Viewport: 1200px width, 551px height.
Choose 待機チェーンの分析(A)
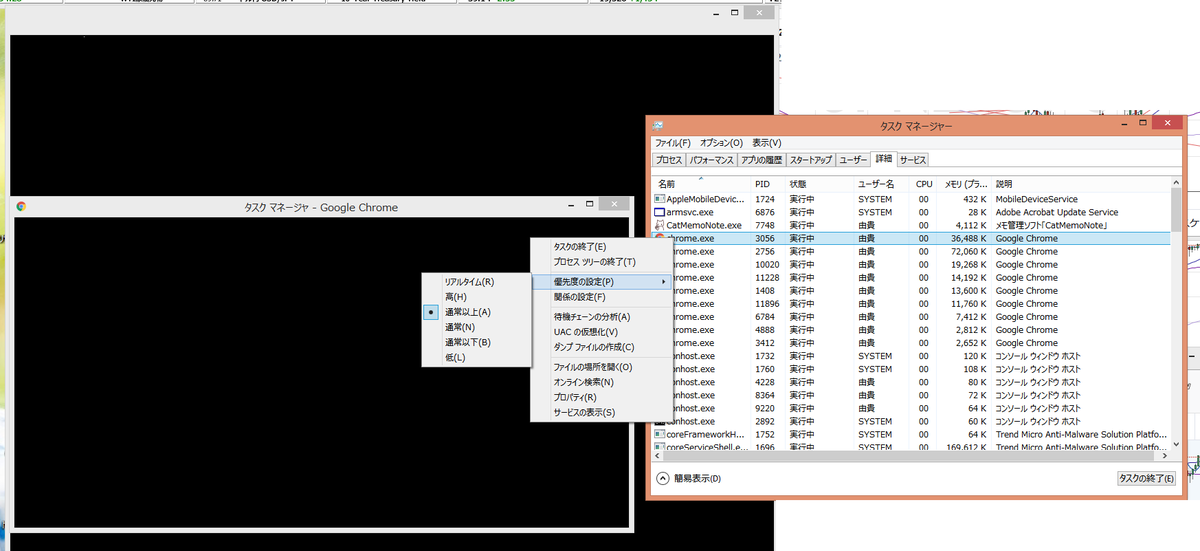(601, 317)
